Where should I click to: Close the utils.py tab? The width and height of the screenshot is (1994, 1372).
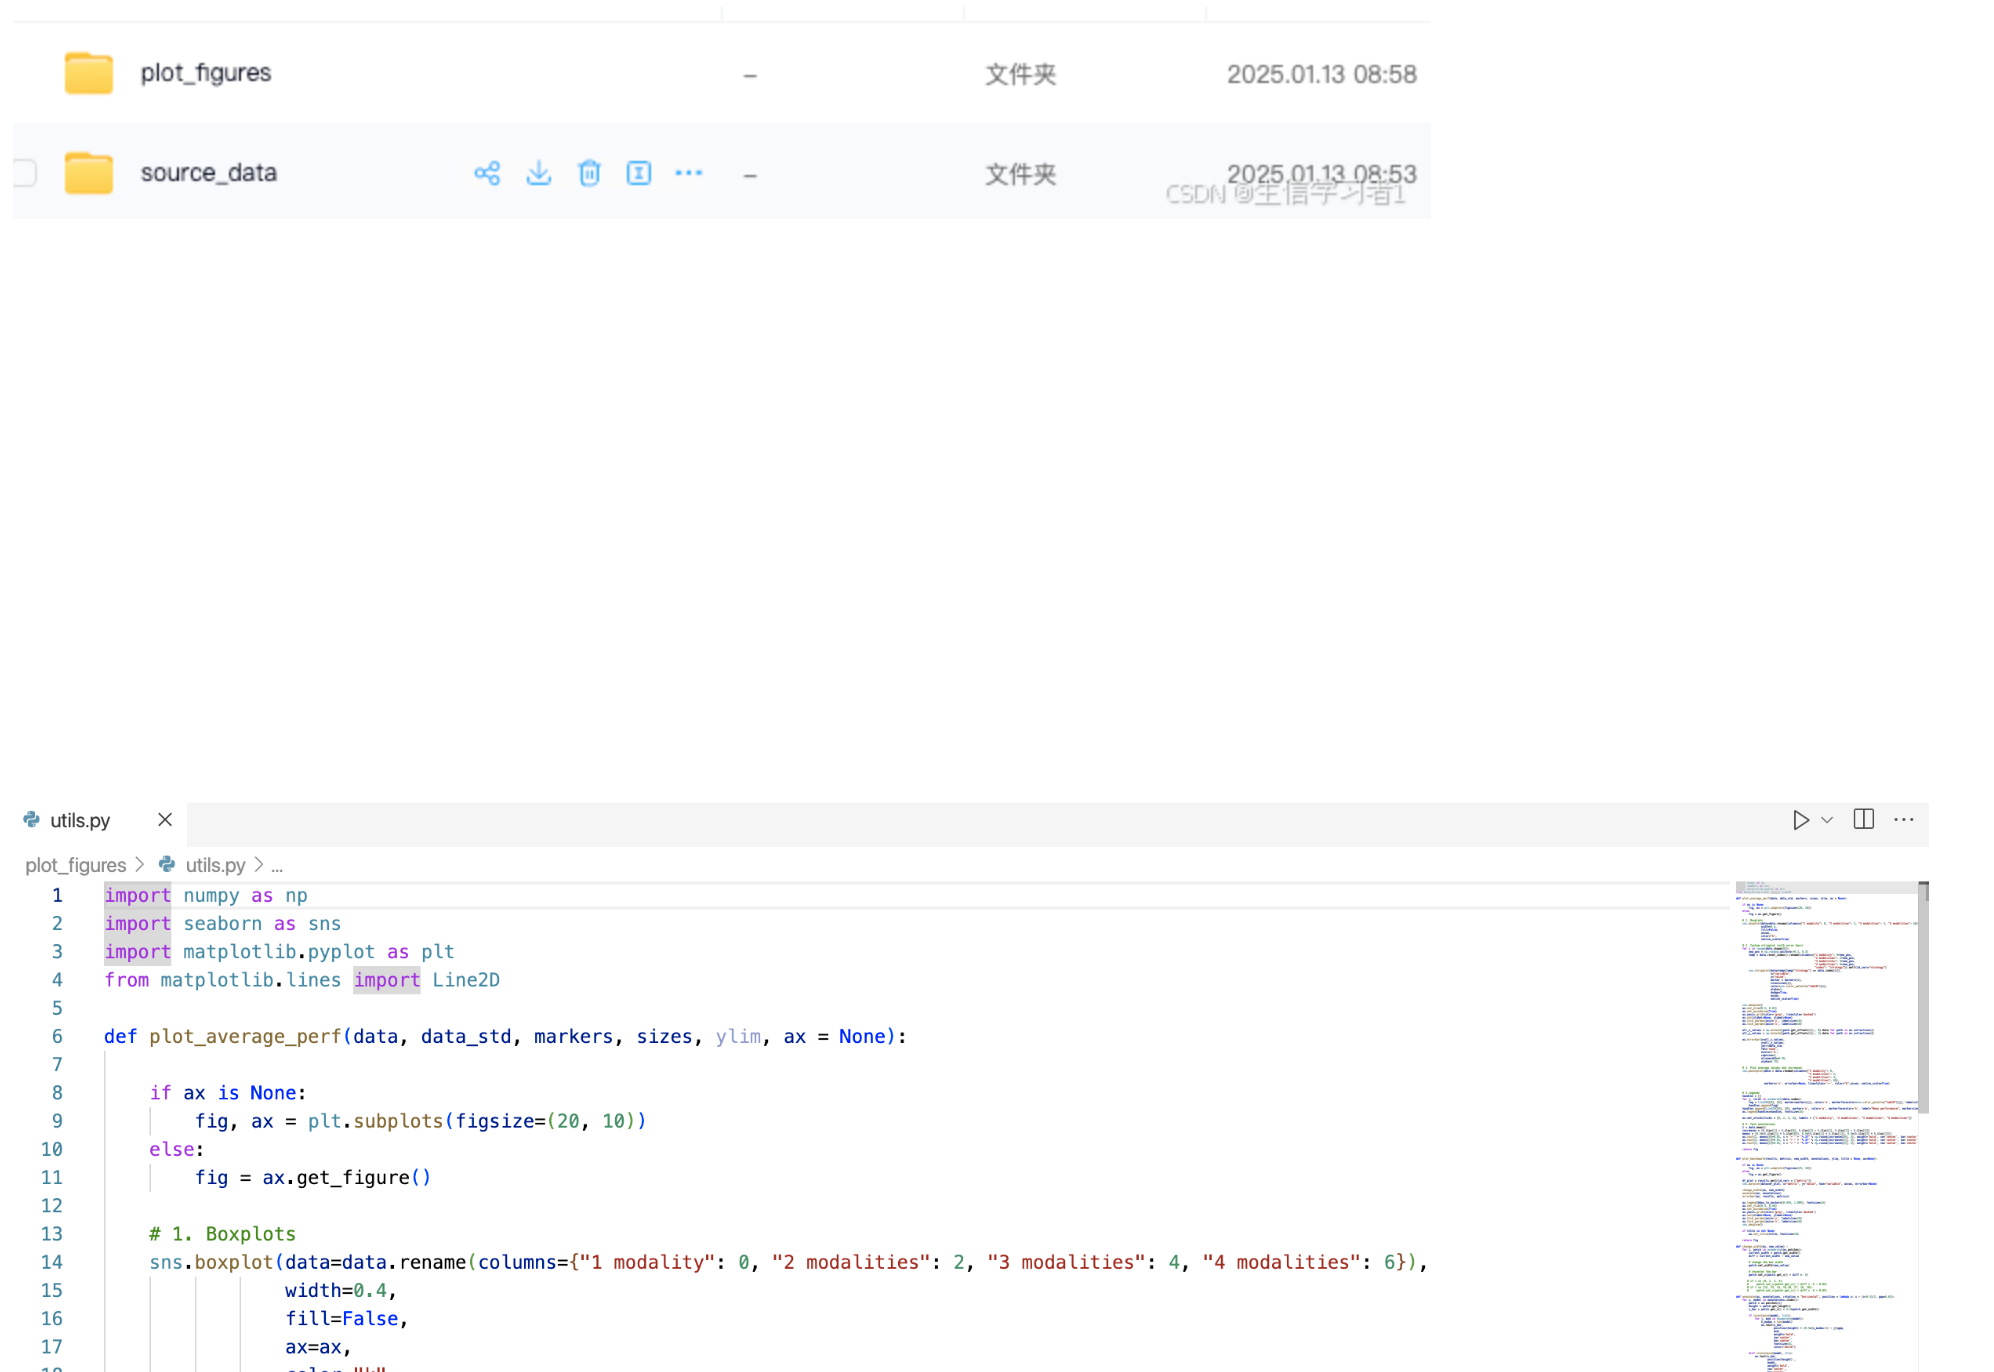click(x=165, y=820)
